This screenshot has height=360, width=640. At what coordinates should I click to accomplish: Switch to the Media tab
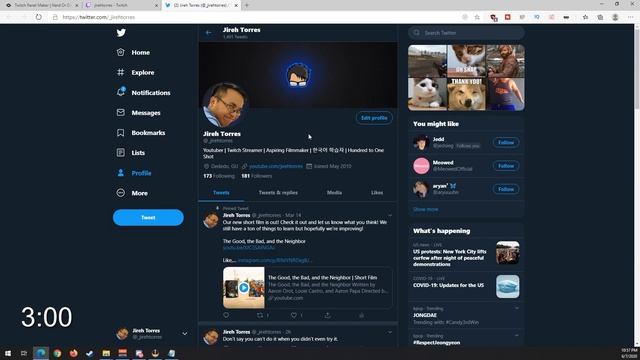334,193
